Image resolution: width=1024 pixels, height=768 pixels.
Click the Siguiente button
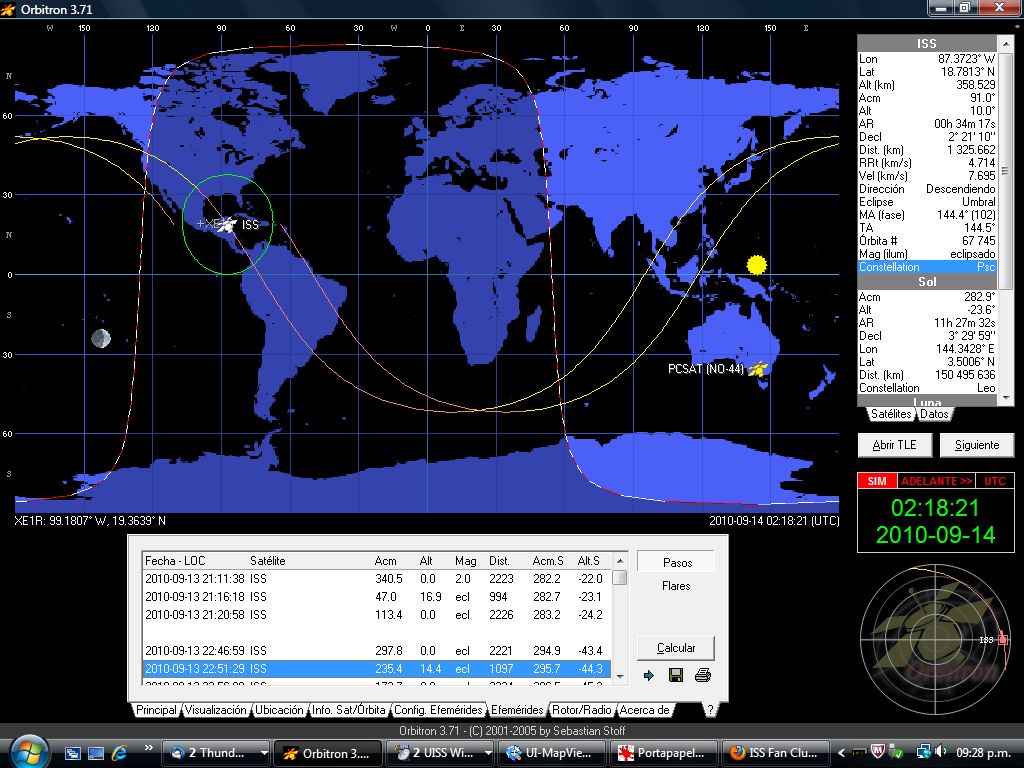coord(977,445)
